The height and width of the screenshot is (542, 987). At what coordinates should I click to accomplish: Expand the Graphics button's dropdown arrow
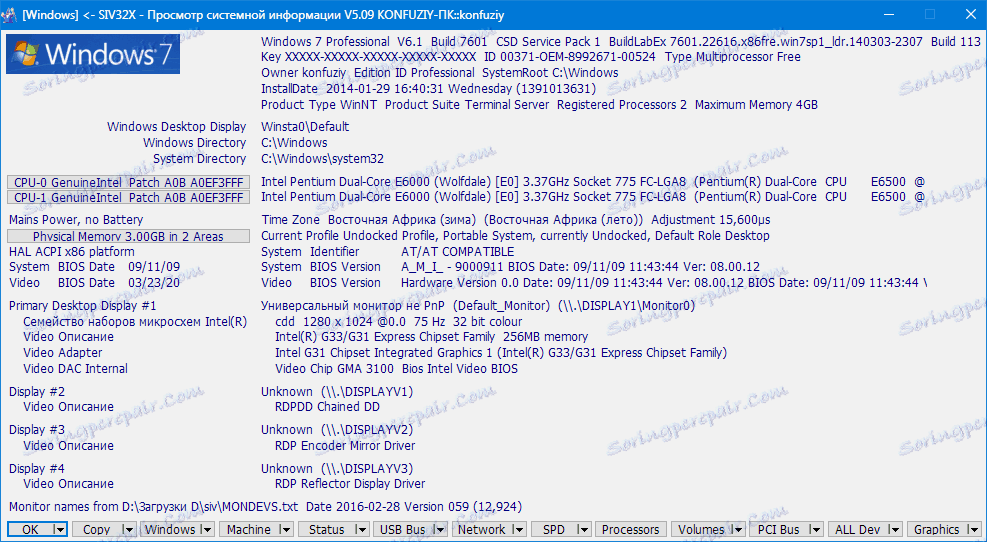tap(974, 529)
